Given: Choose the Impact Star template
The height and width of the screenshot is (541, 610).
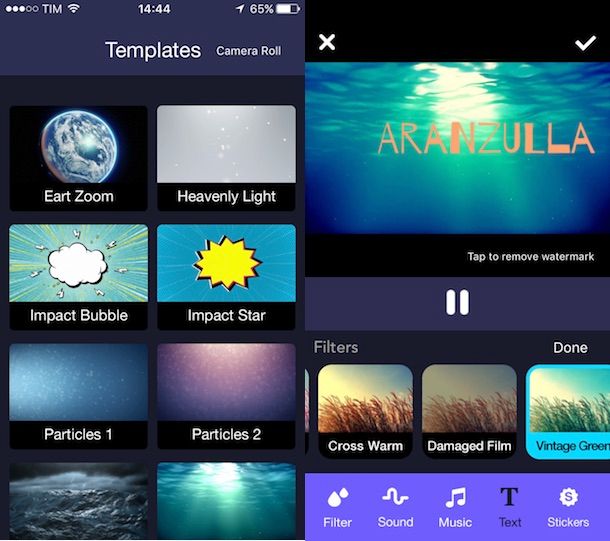Looking at the screenshot, I should (226, 277).
